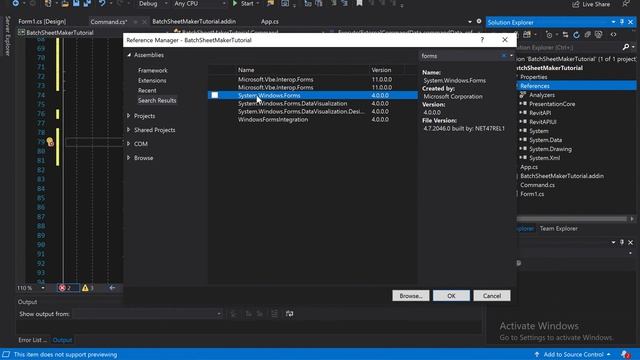Switch to BatchSheetMakerTutorial.addin tab
640x360 pixels.
click(194, 21)
